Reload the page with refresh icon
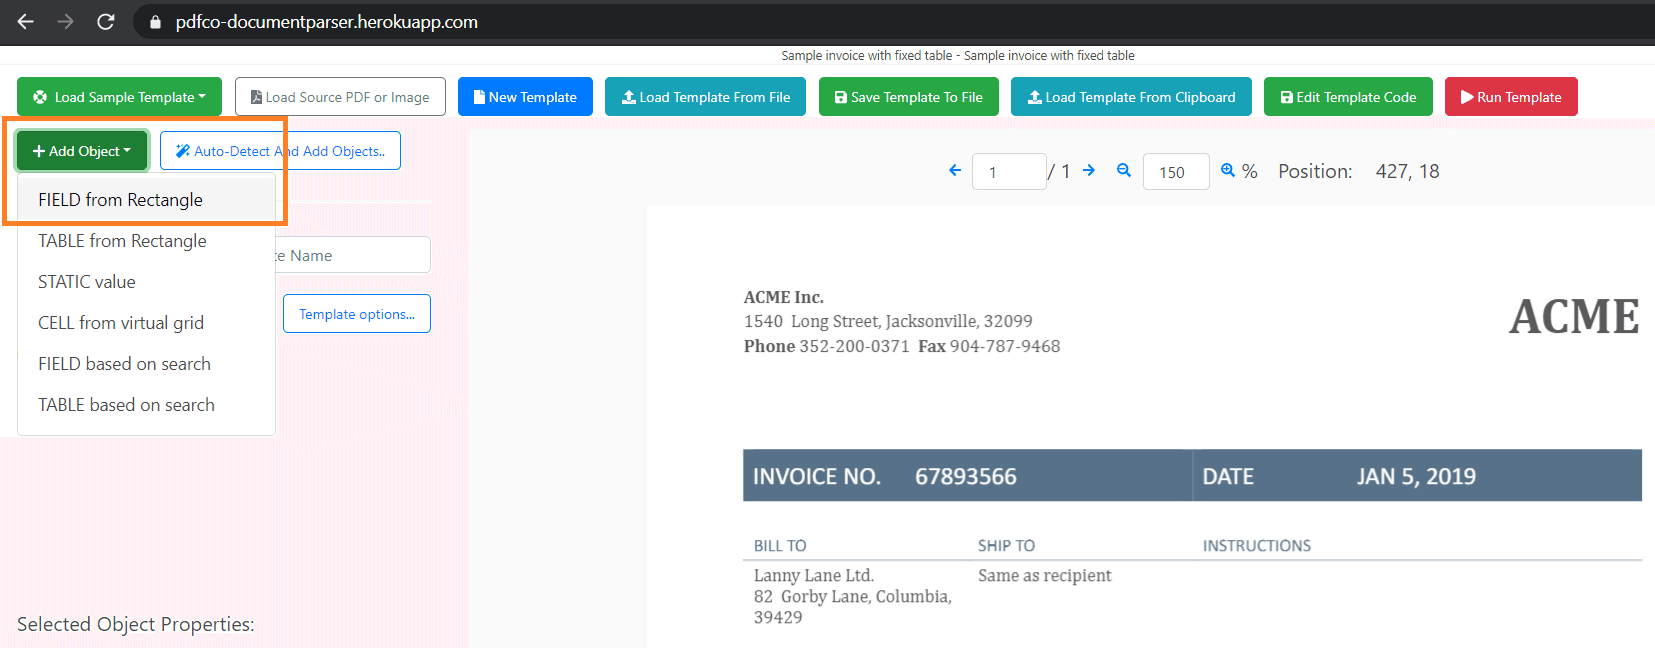This screenshot has height=648, width=1655. click(105, 21)
